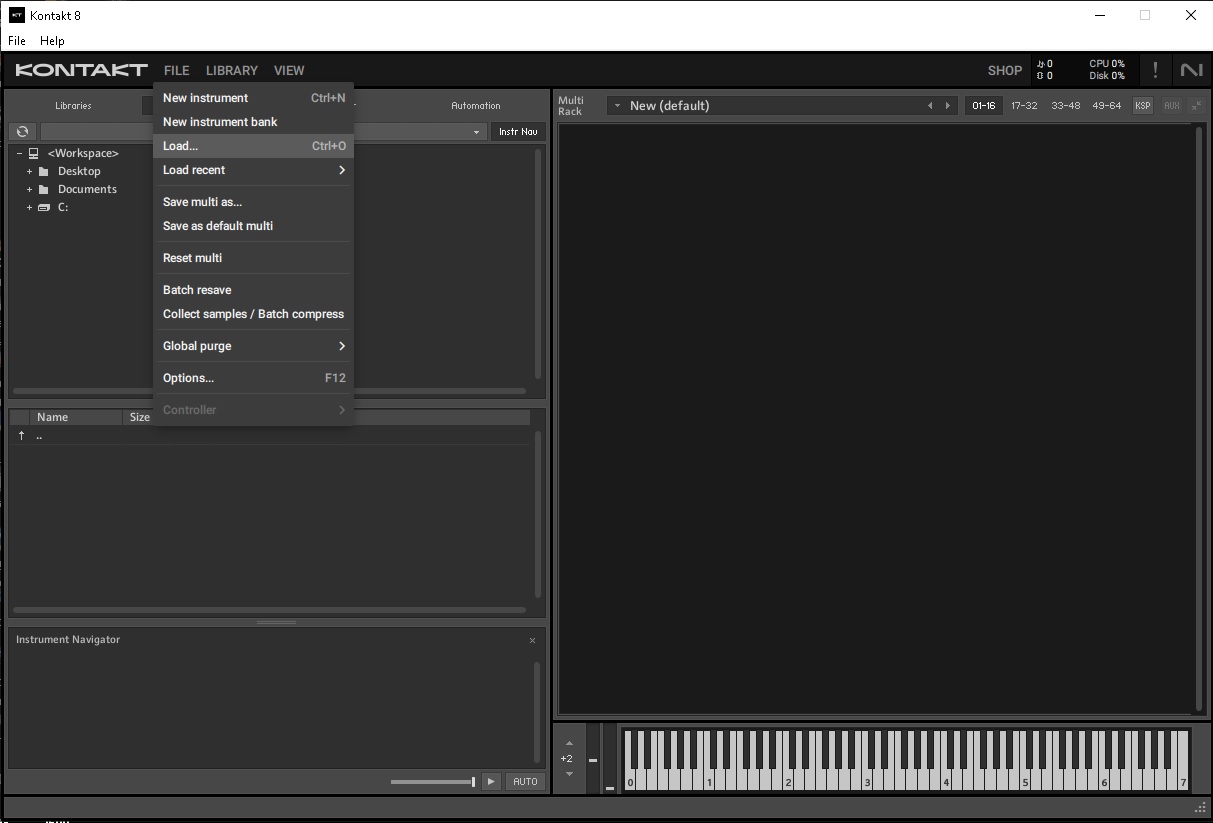Expand the C: drive tree node
The width and height of the screenshot is (1213, 823).
pos(29,207)
